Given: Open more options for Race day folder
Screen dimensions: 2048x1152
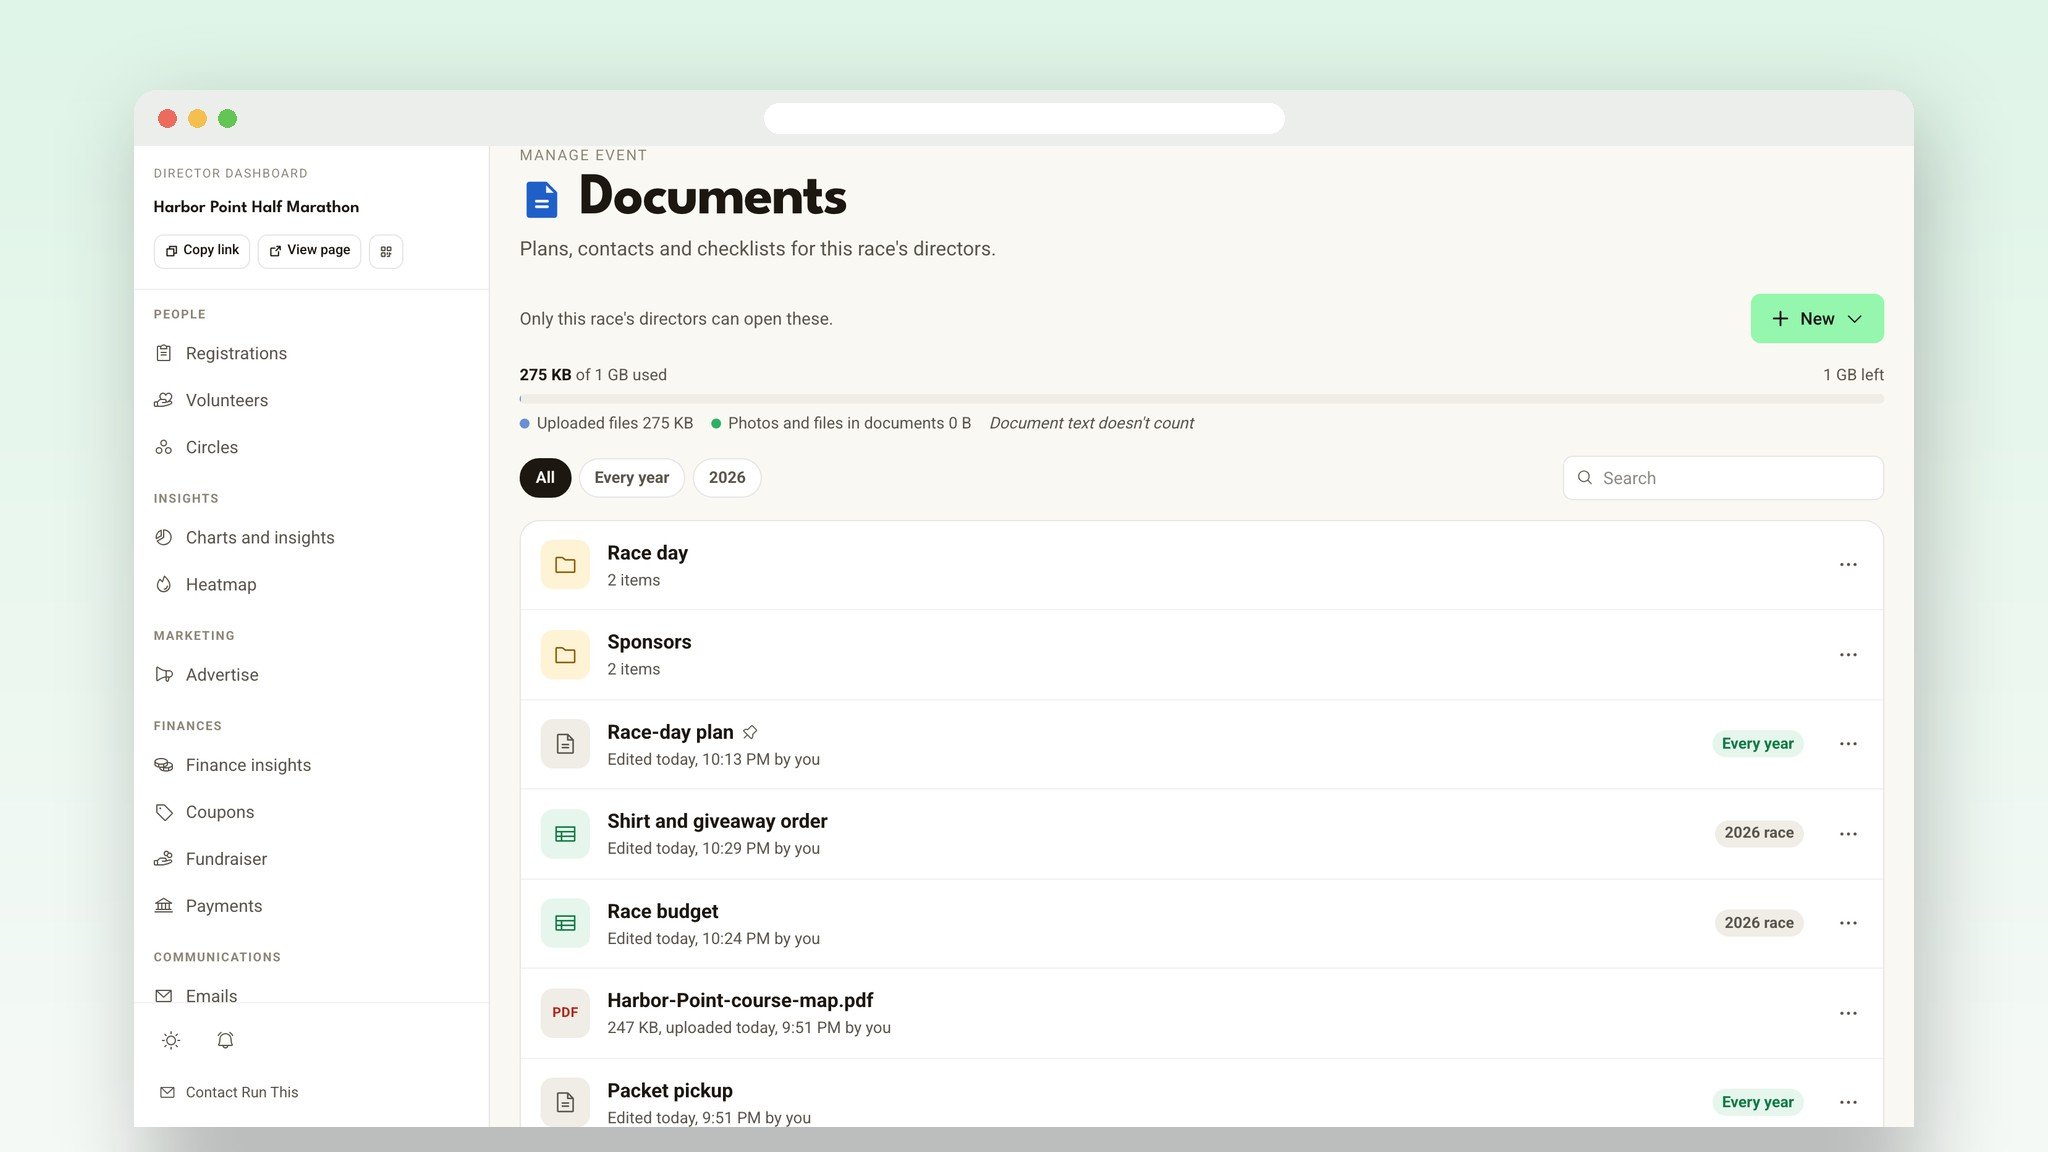Looking at the screenshot, I should tap(1848, 565).
